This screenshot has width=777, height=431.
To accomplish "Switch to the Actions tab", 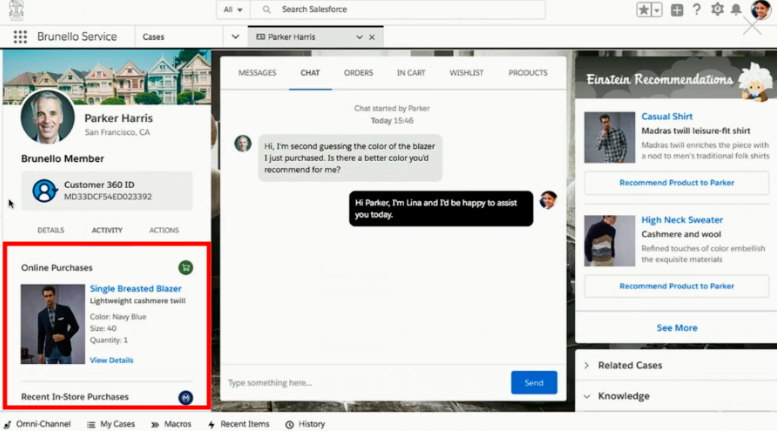I will [164, 230].
